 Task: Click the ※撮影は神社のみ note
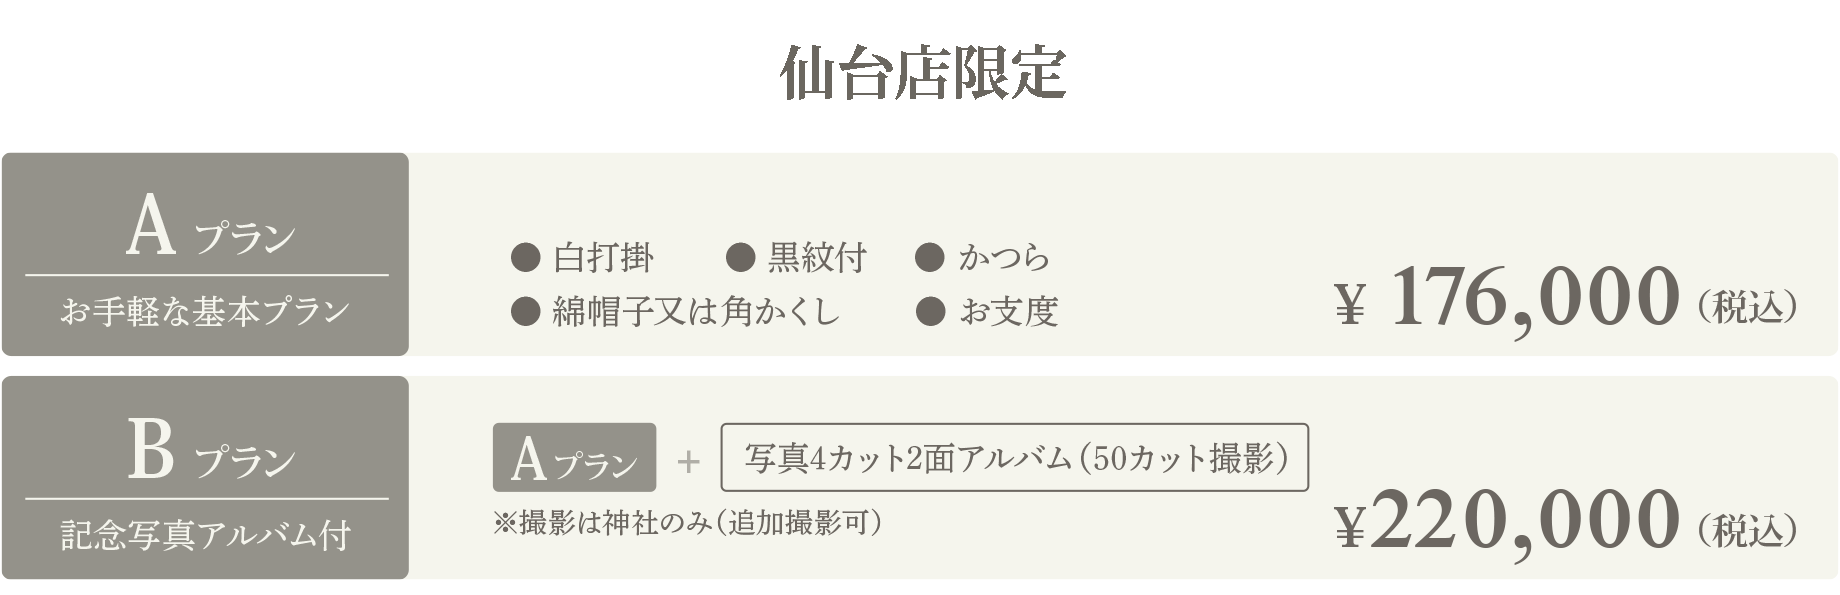click(x=688, y=523)
